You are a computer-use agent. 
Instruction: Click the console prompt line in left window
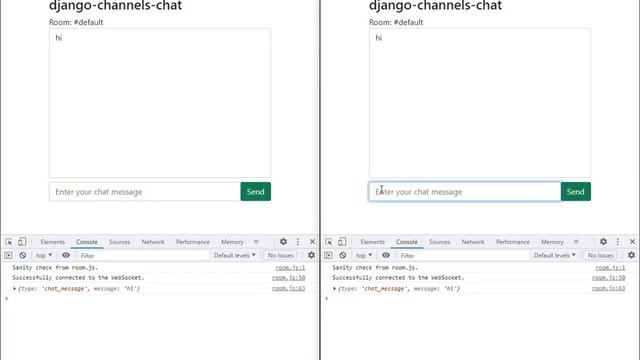[x=160, y=299]
